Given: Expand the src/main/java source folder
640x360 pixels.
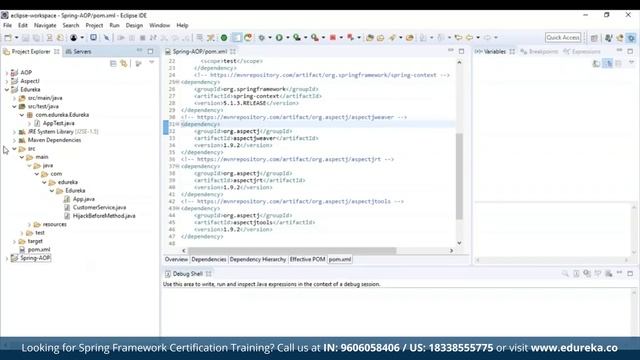Looking at the screenshot, I should [x=14, y=98].
